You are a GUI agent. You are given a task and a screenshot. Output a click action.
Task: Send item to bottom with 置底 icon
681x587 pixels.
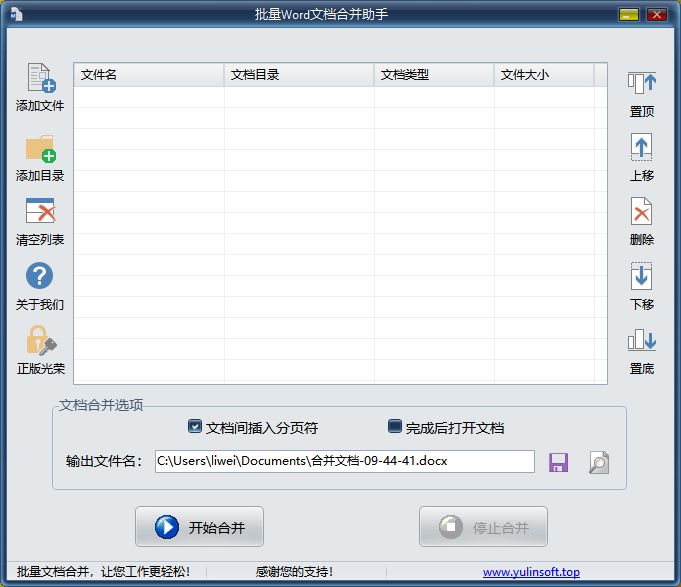(x=641, y=340)
